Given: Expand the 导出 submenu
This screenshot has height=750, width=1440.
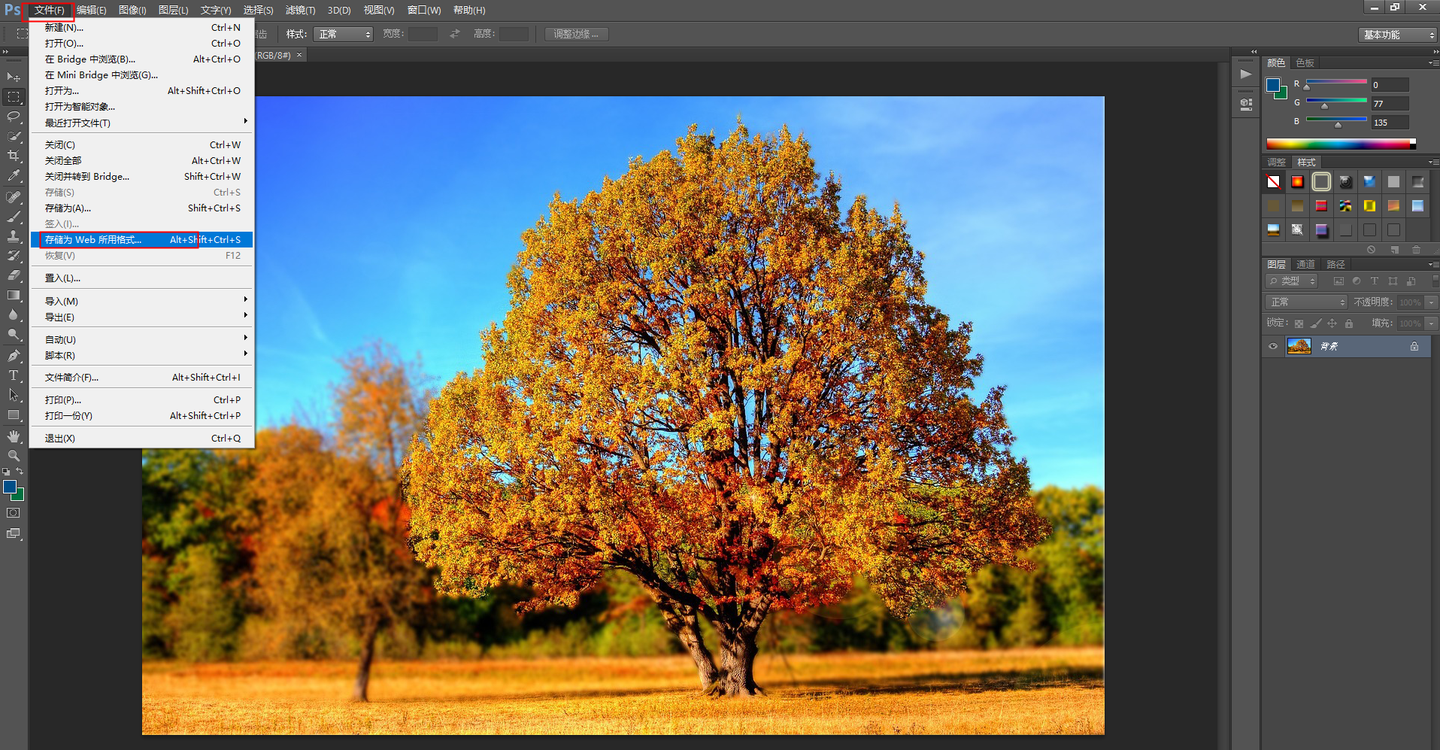Looking at the screenshot, I should click(x=142, y=317).
